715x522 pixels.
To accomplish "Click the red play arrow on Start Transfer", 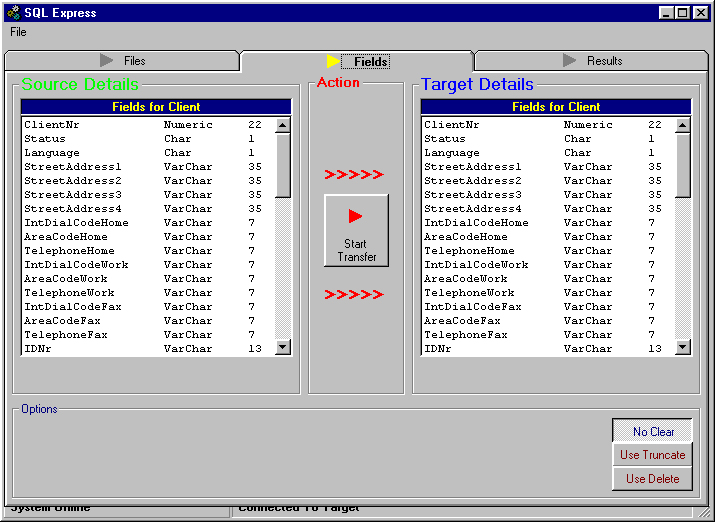I will click(355, 216).
